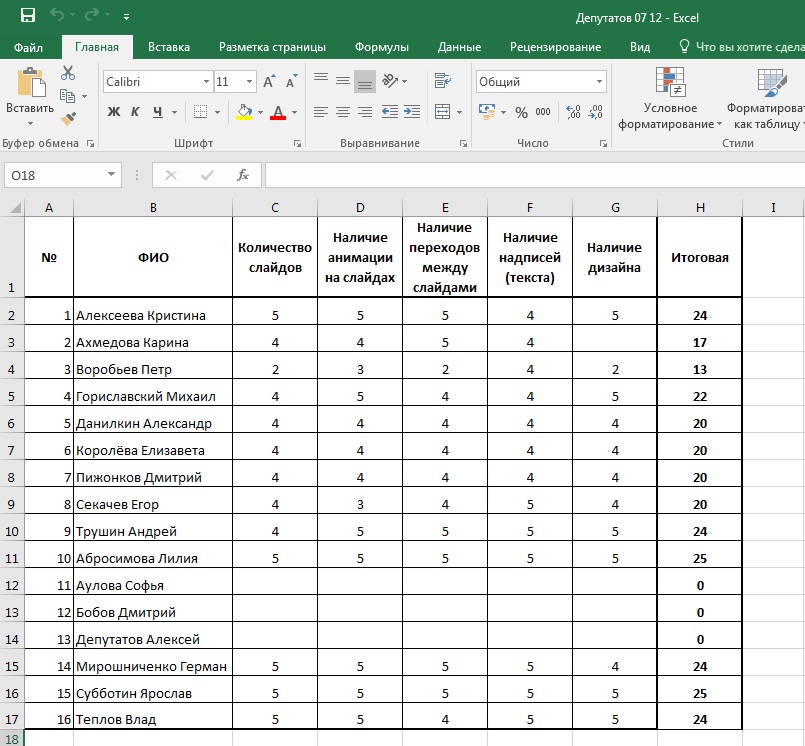Select column H header
This screenshot has height=746, width=805.
coord(700,207)
